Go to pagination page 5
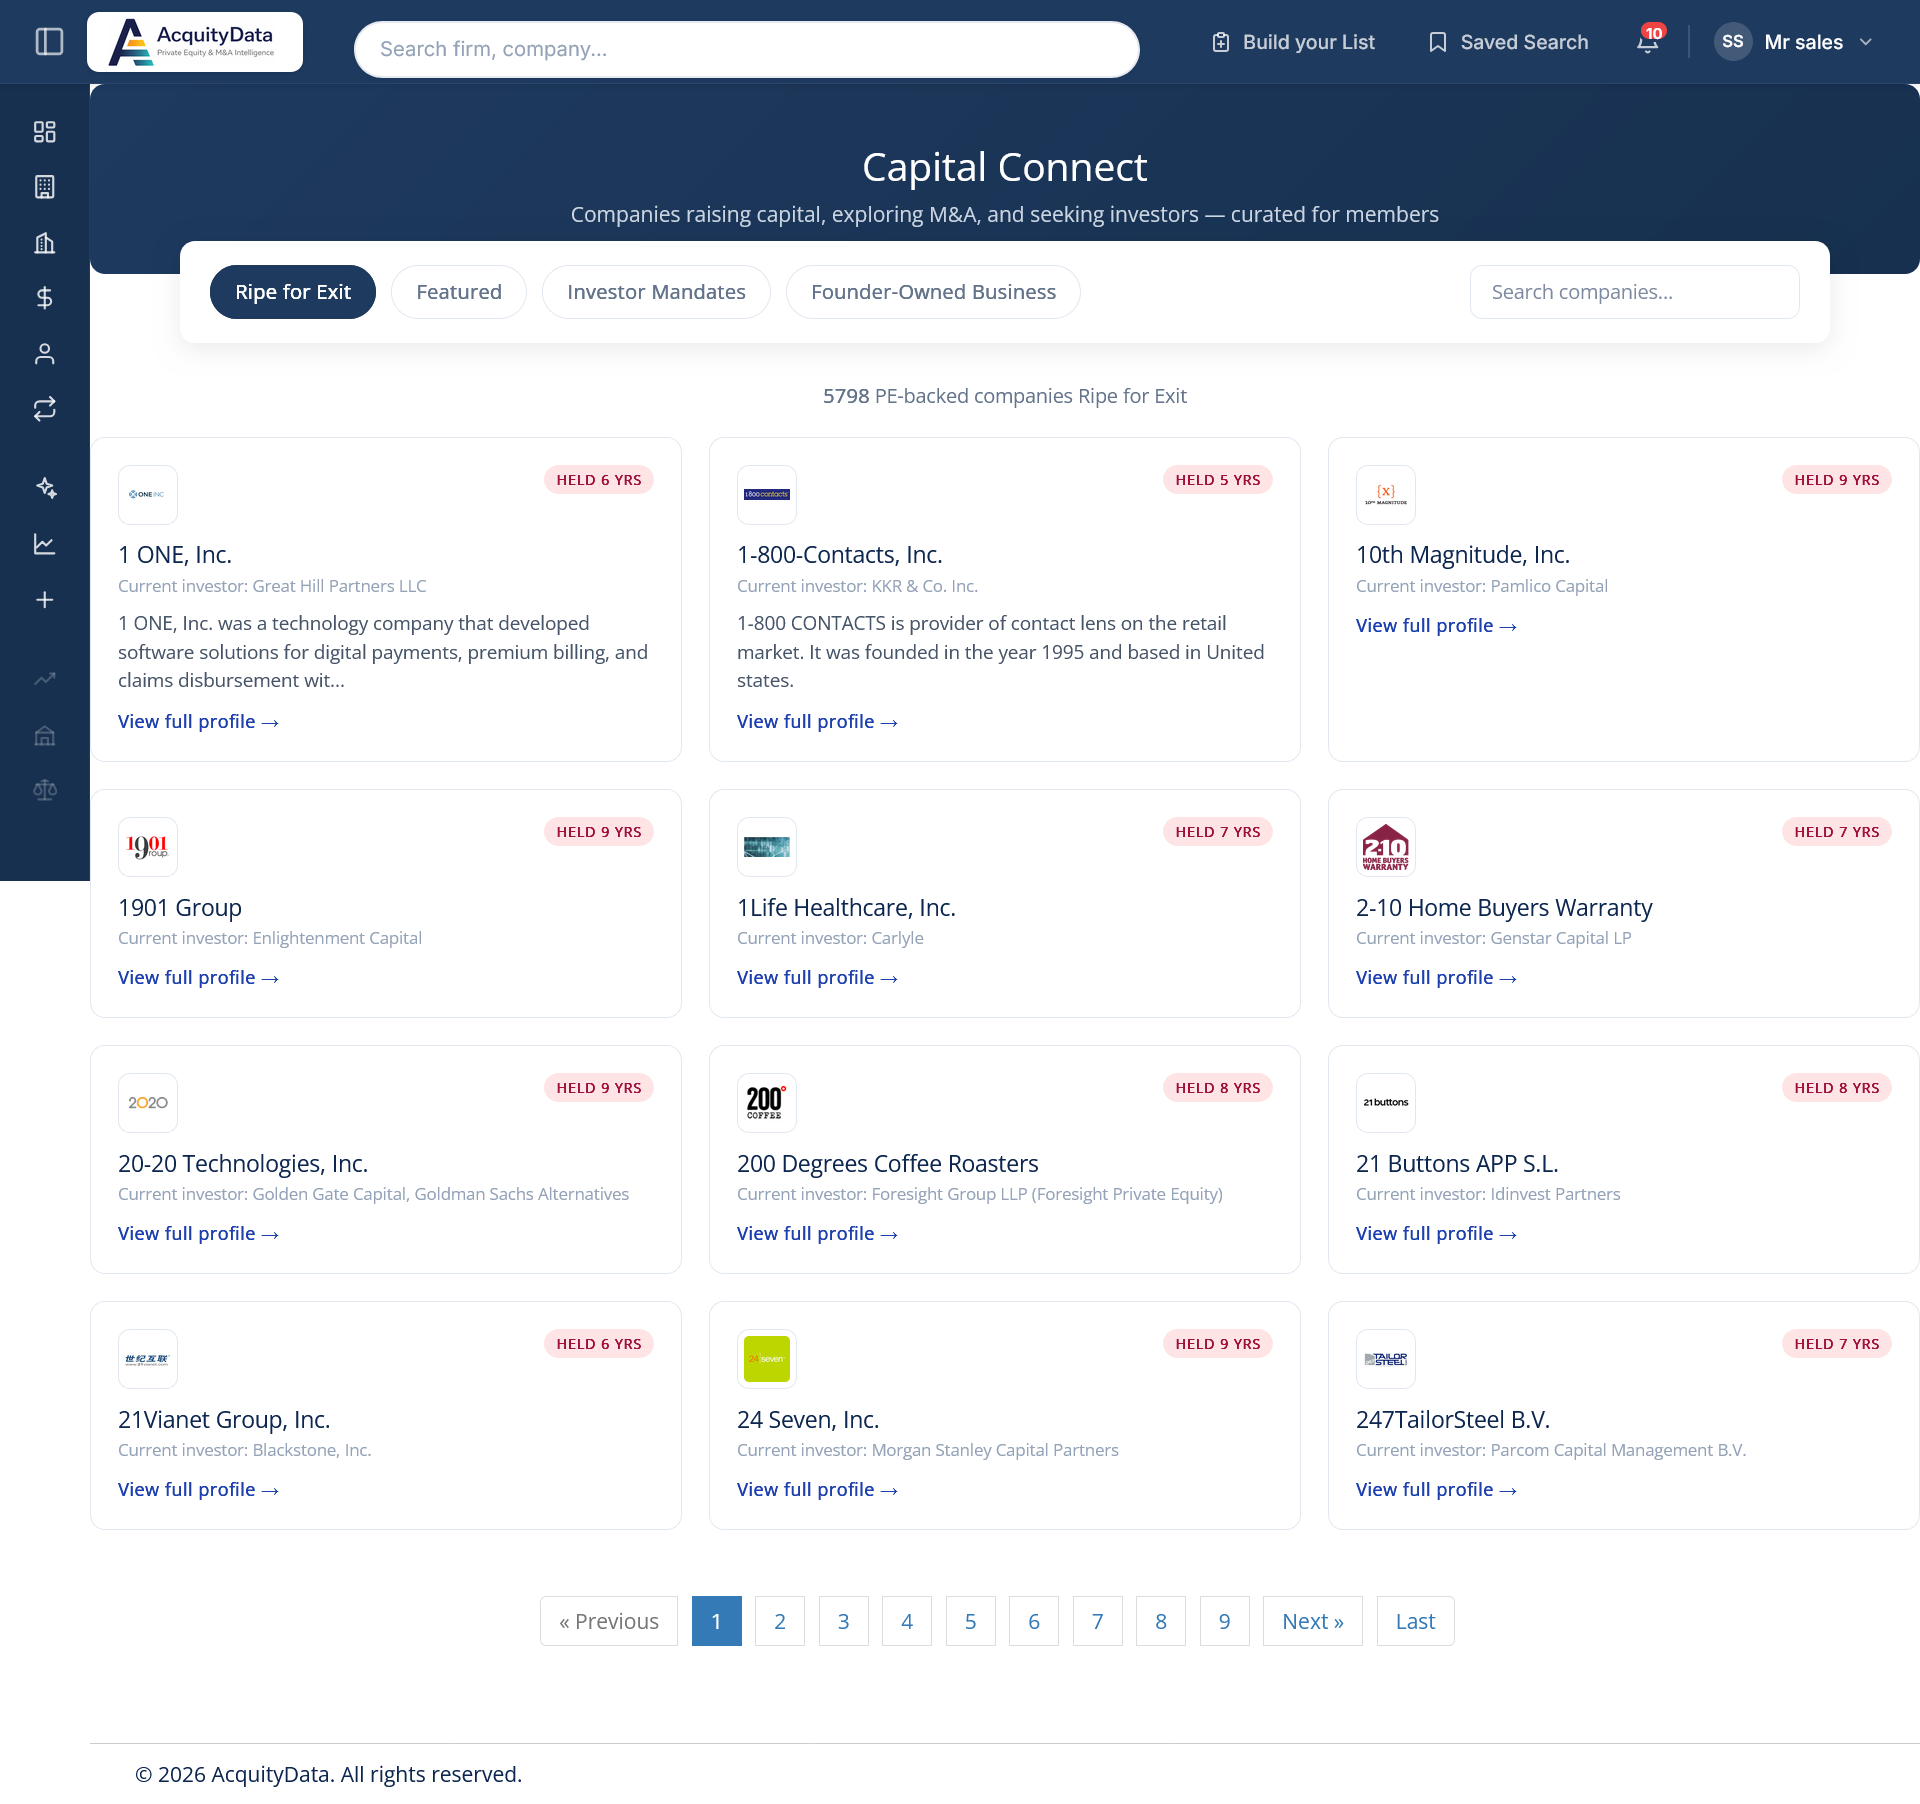 click(970, 1621)
